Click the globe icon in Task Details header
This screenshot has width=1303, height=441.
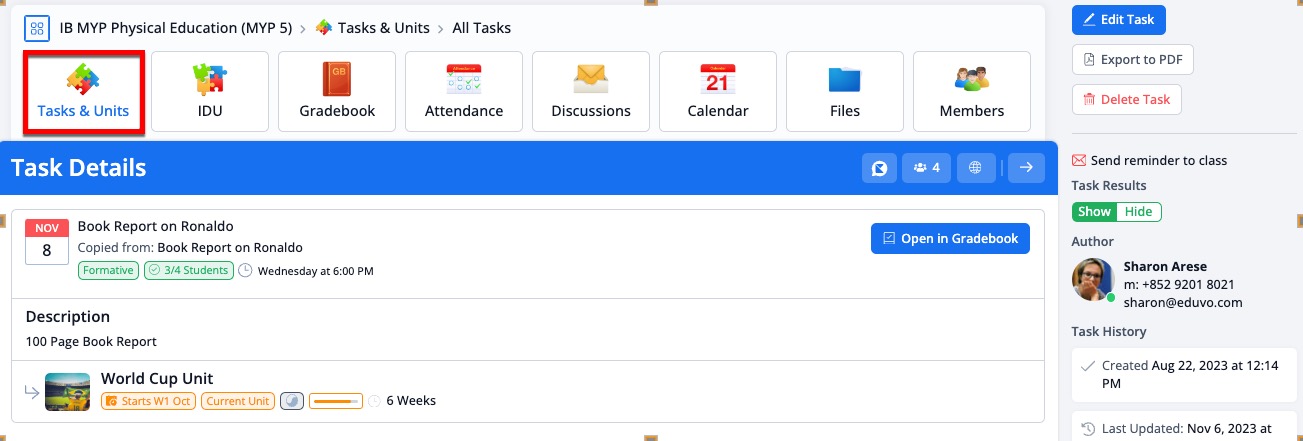(x=976, y=168)
